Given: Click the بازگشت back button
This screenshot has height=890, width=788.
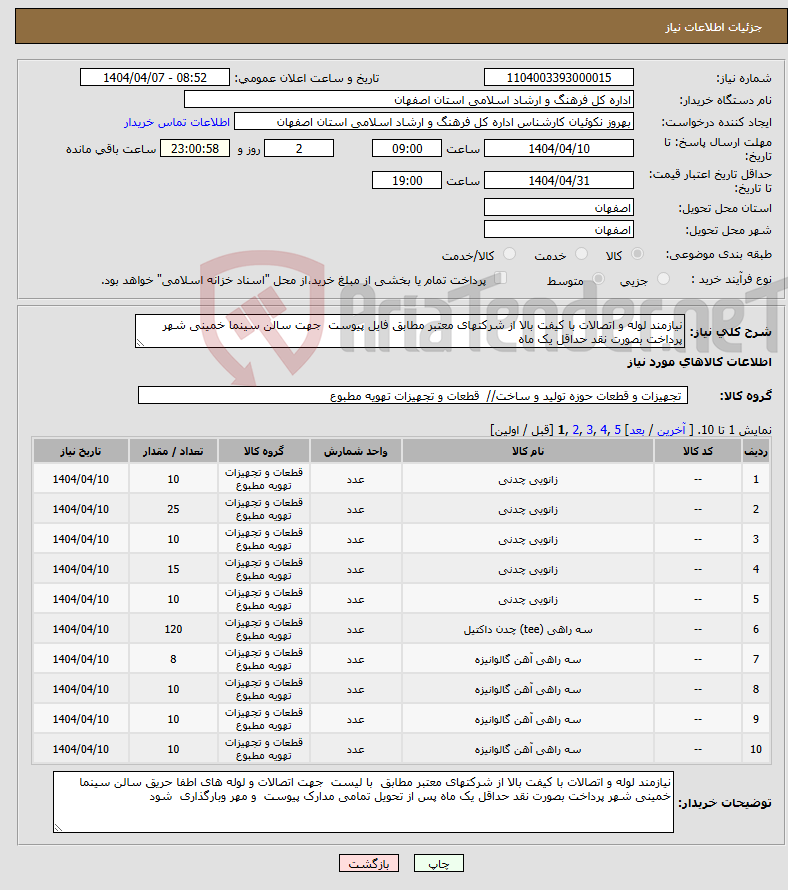Looking at the screenshot, I should tap(369, 863).
